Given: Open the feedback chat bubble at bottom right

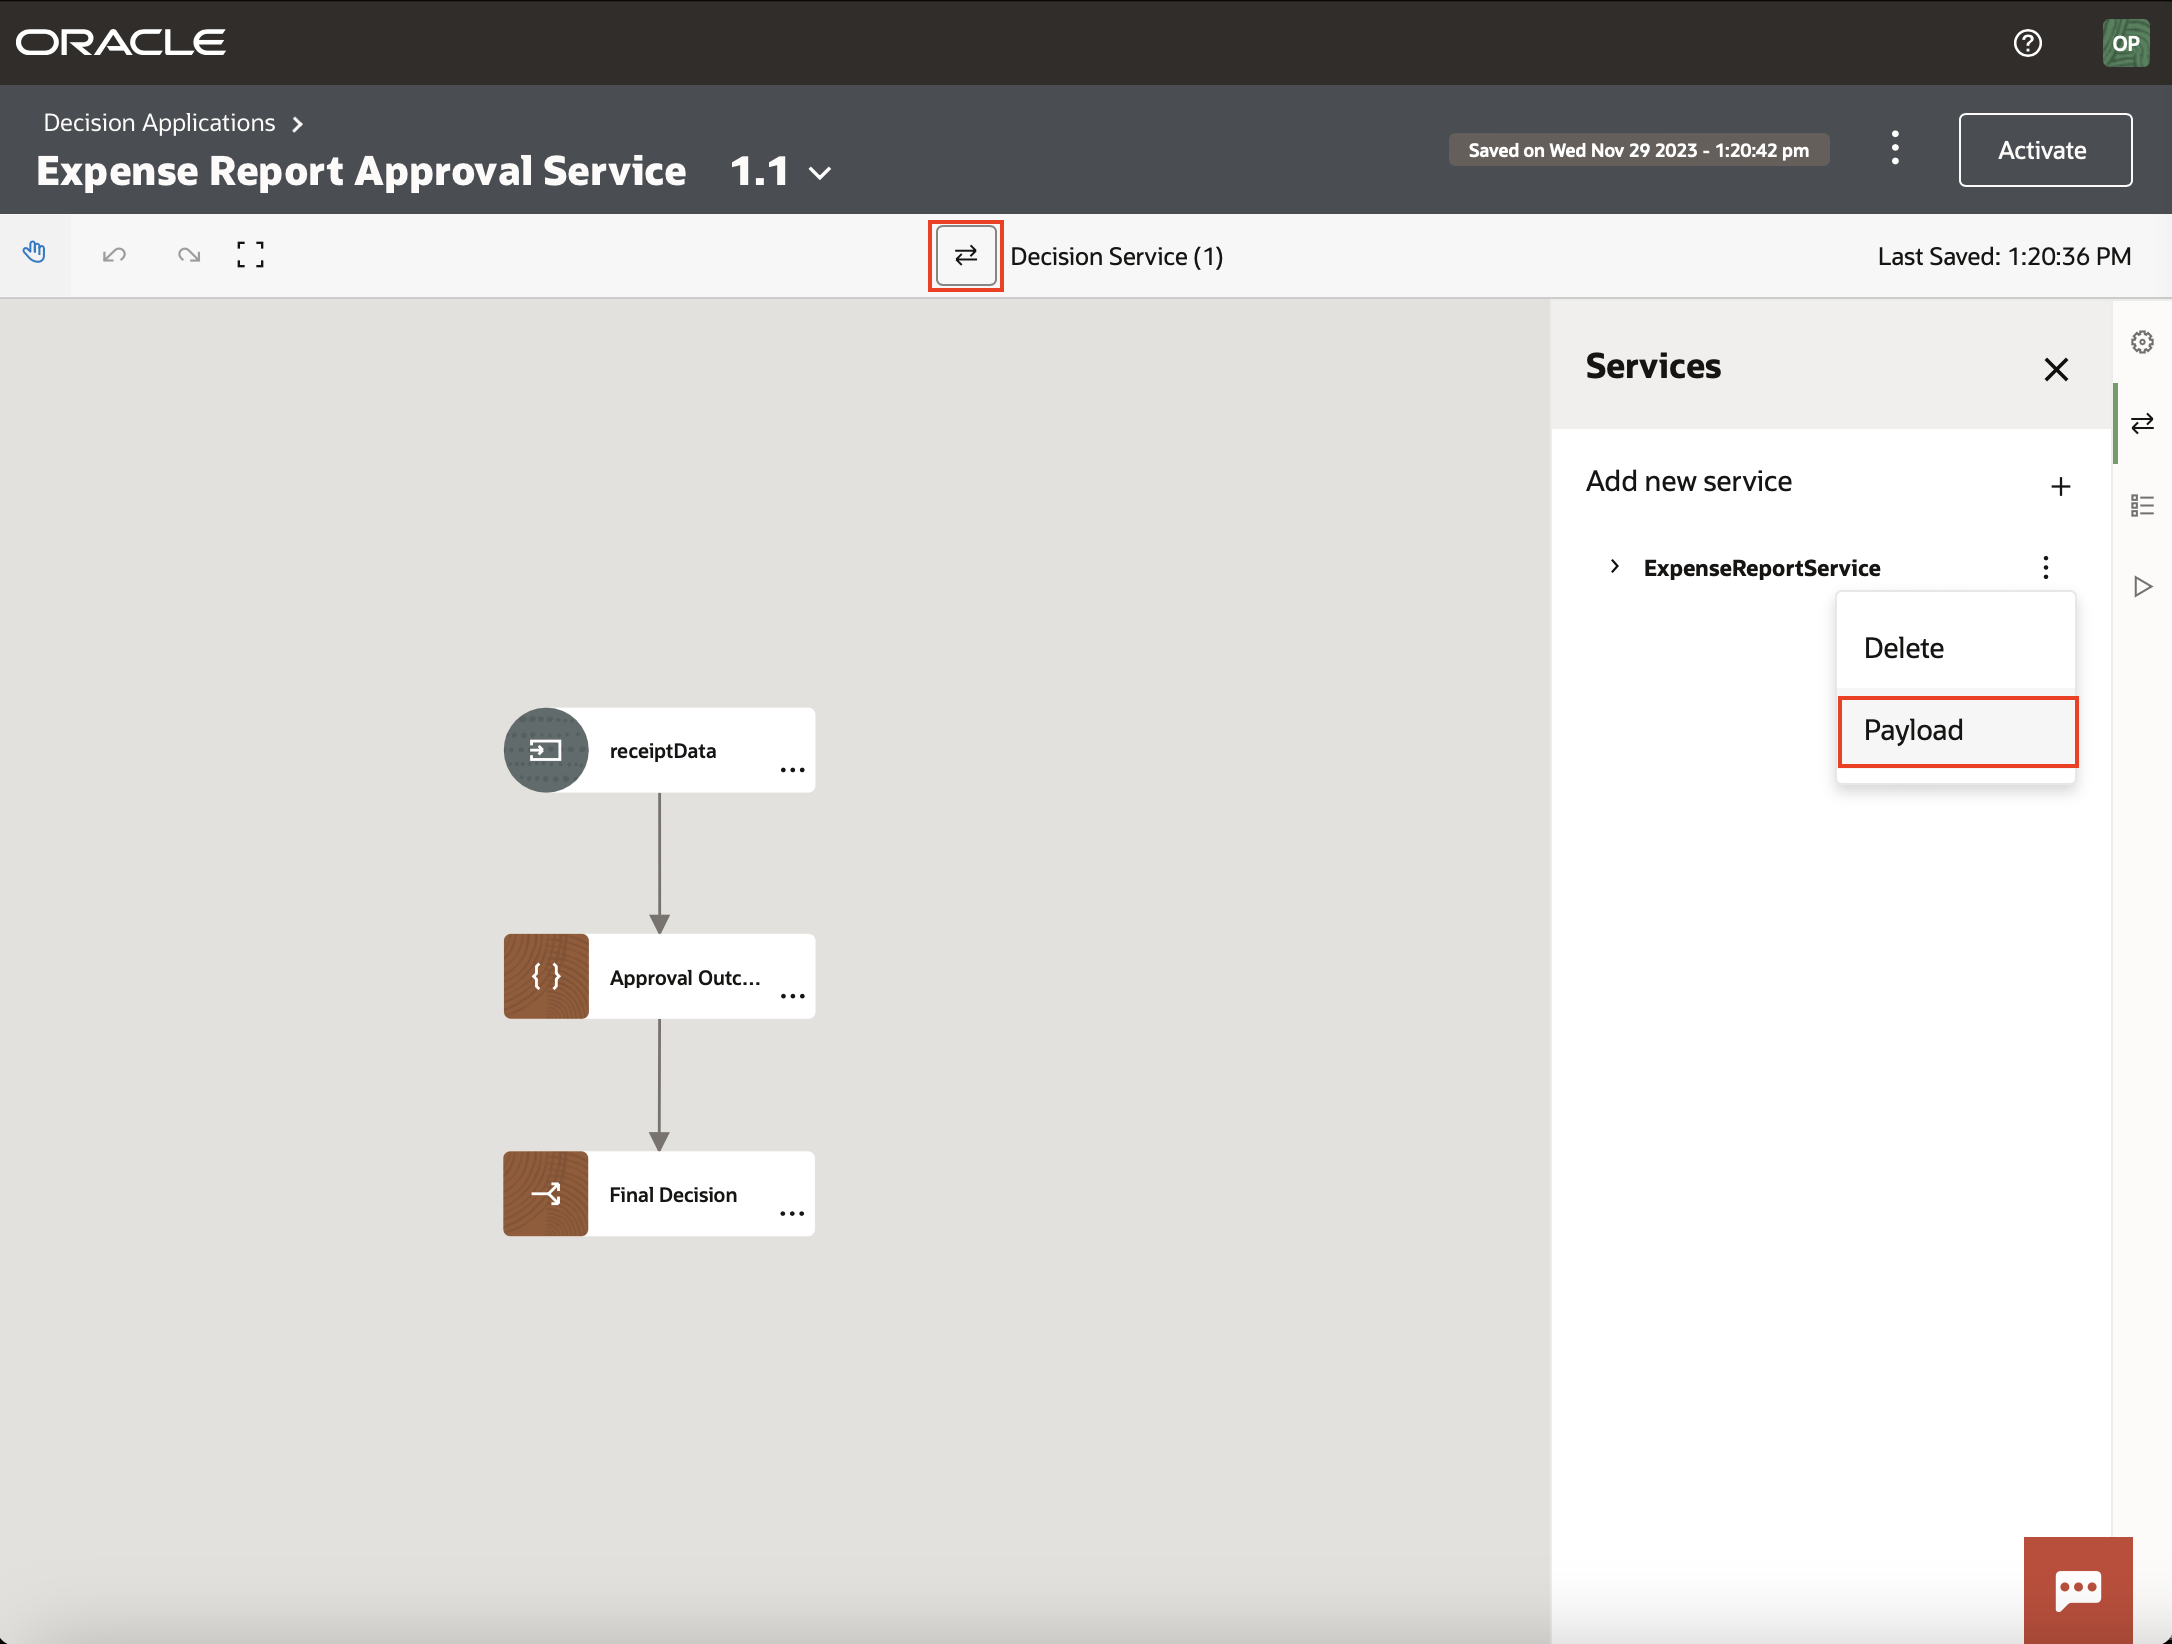Looking at the screenshot, I should [x=2078, y=1590].
